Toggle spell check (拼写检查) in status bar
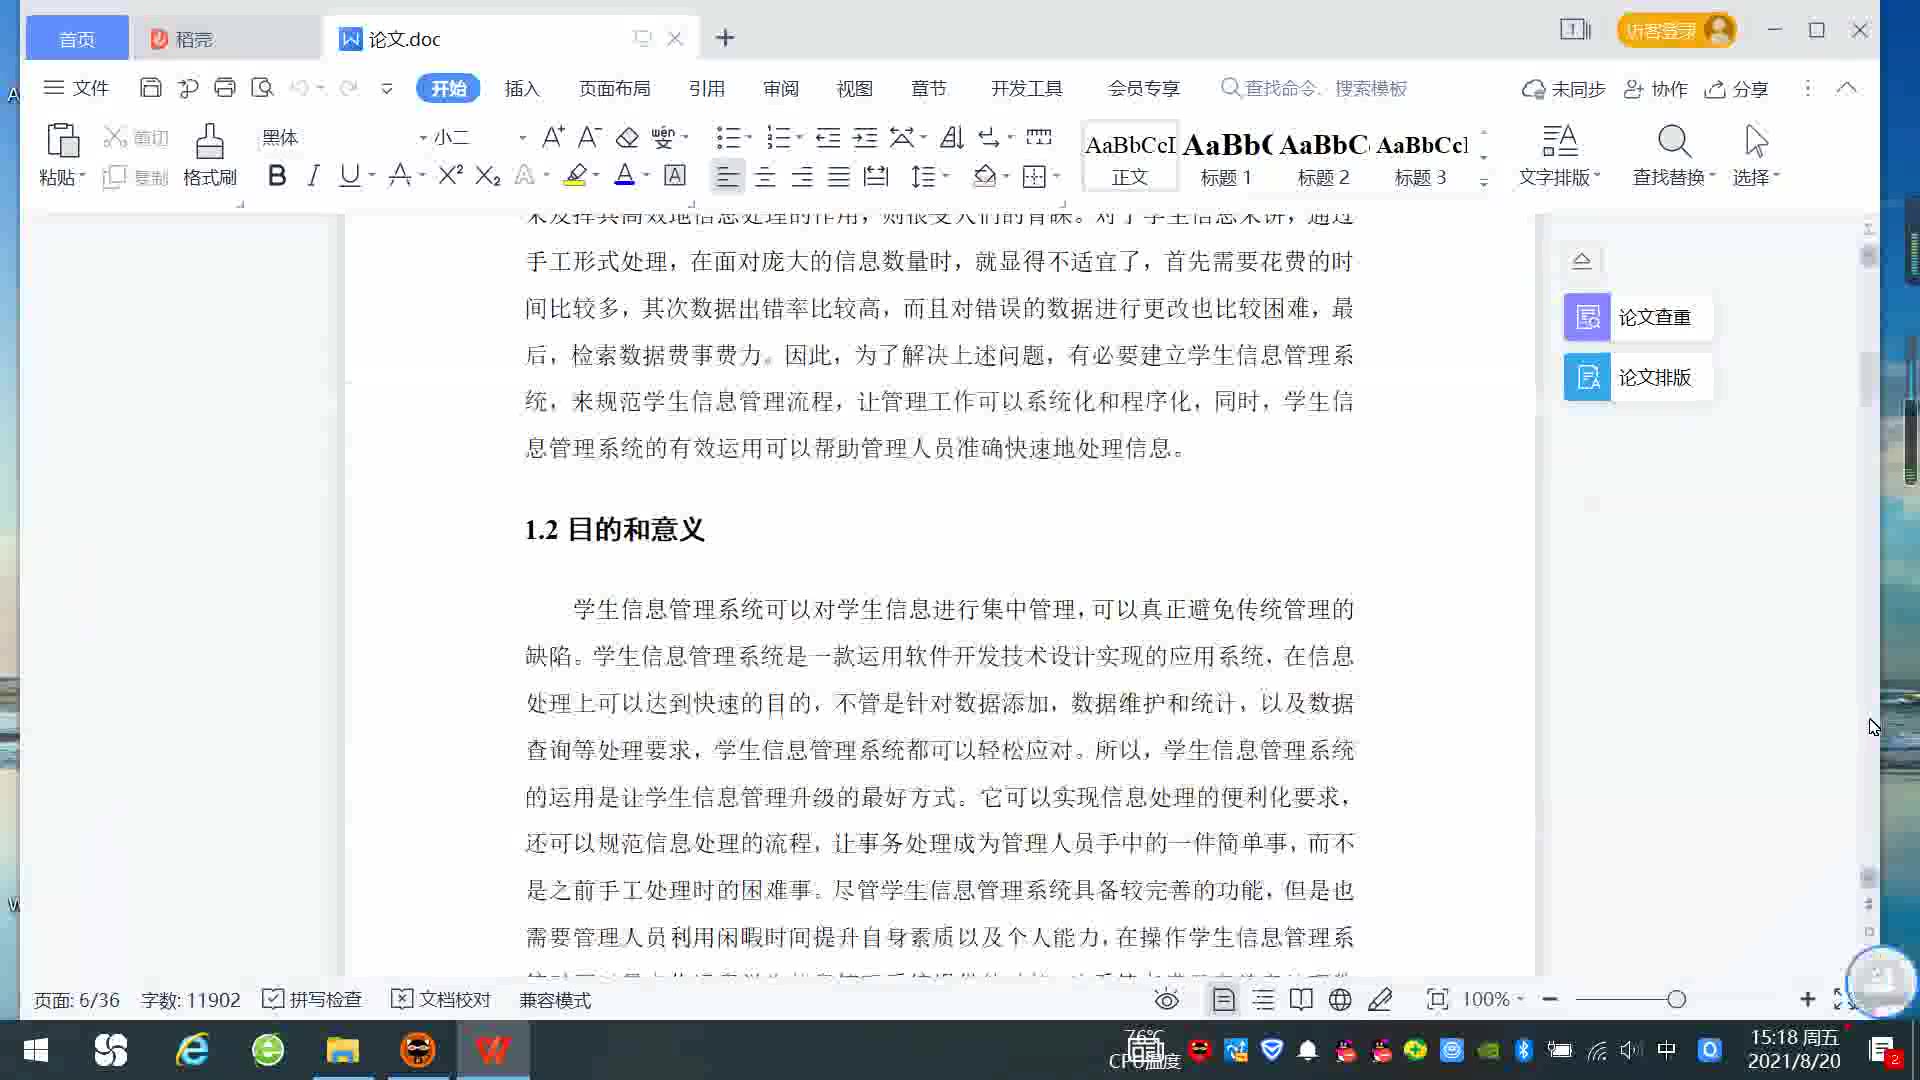The image size is (1920, 1080). click(x=312, y=999)
